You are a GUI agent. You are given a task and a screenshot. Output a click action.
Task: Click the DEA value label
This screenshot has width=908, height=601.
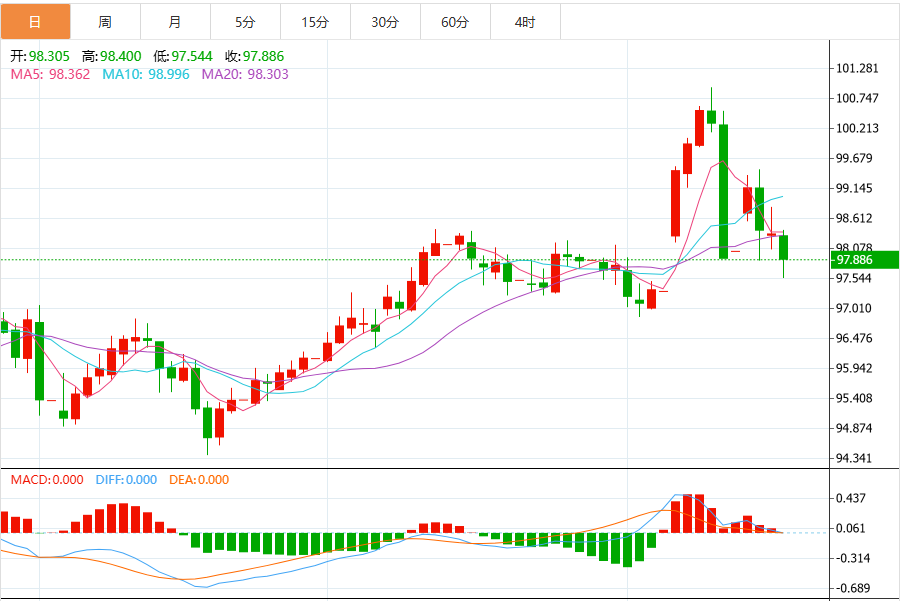[199, 480]
